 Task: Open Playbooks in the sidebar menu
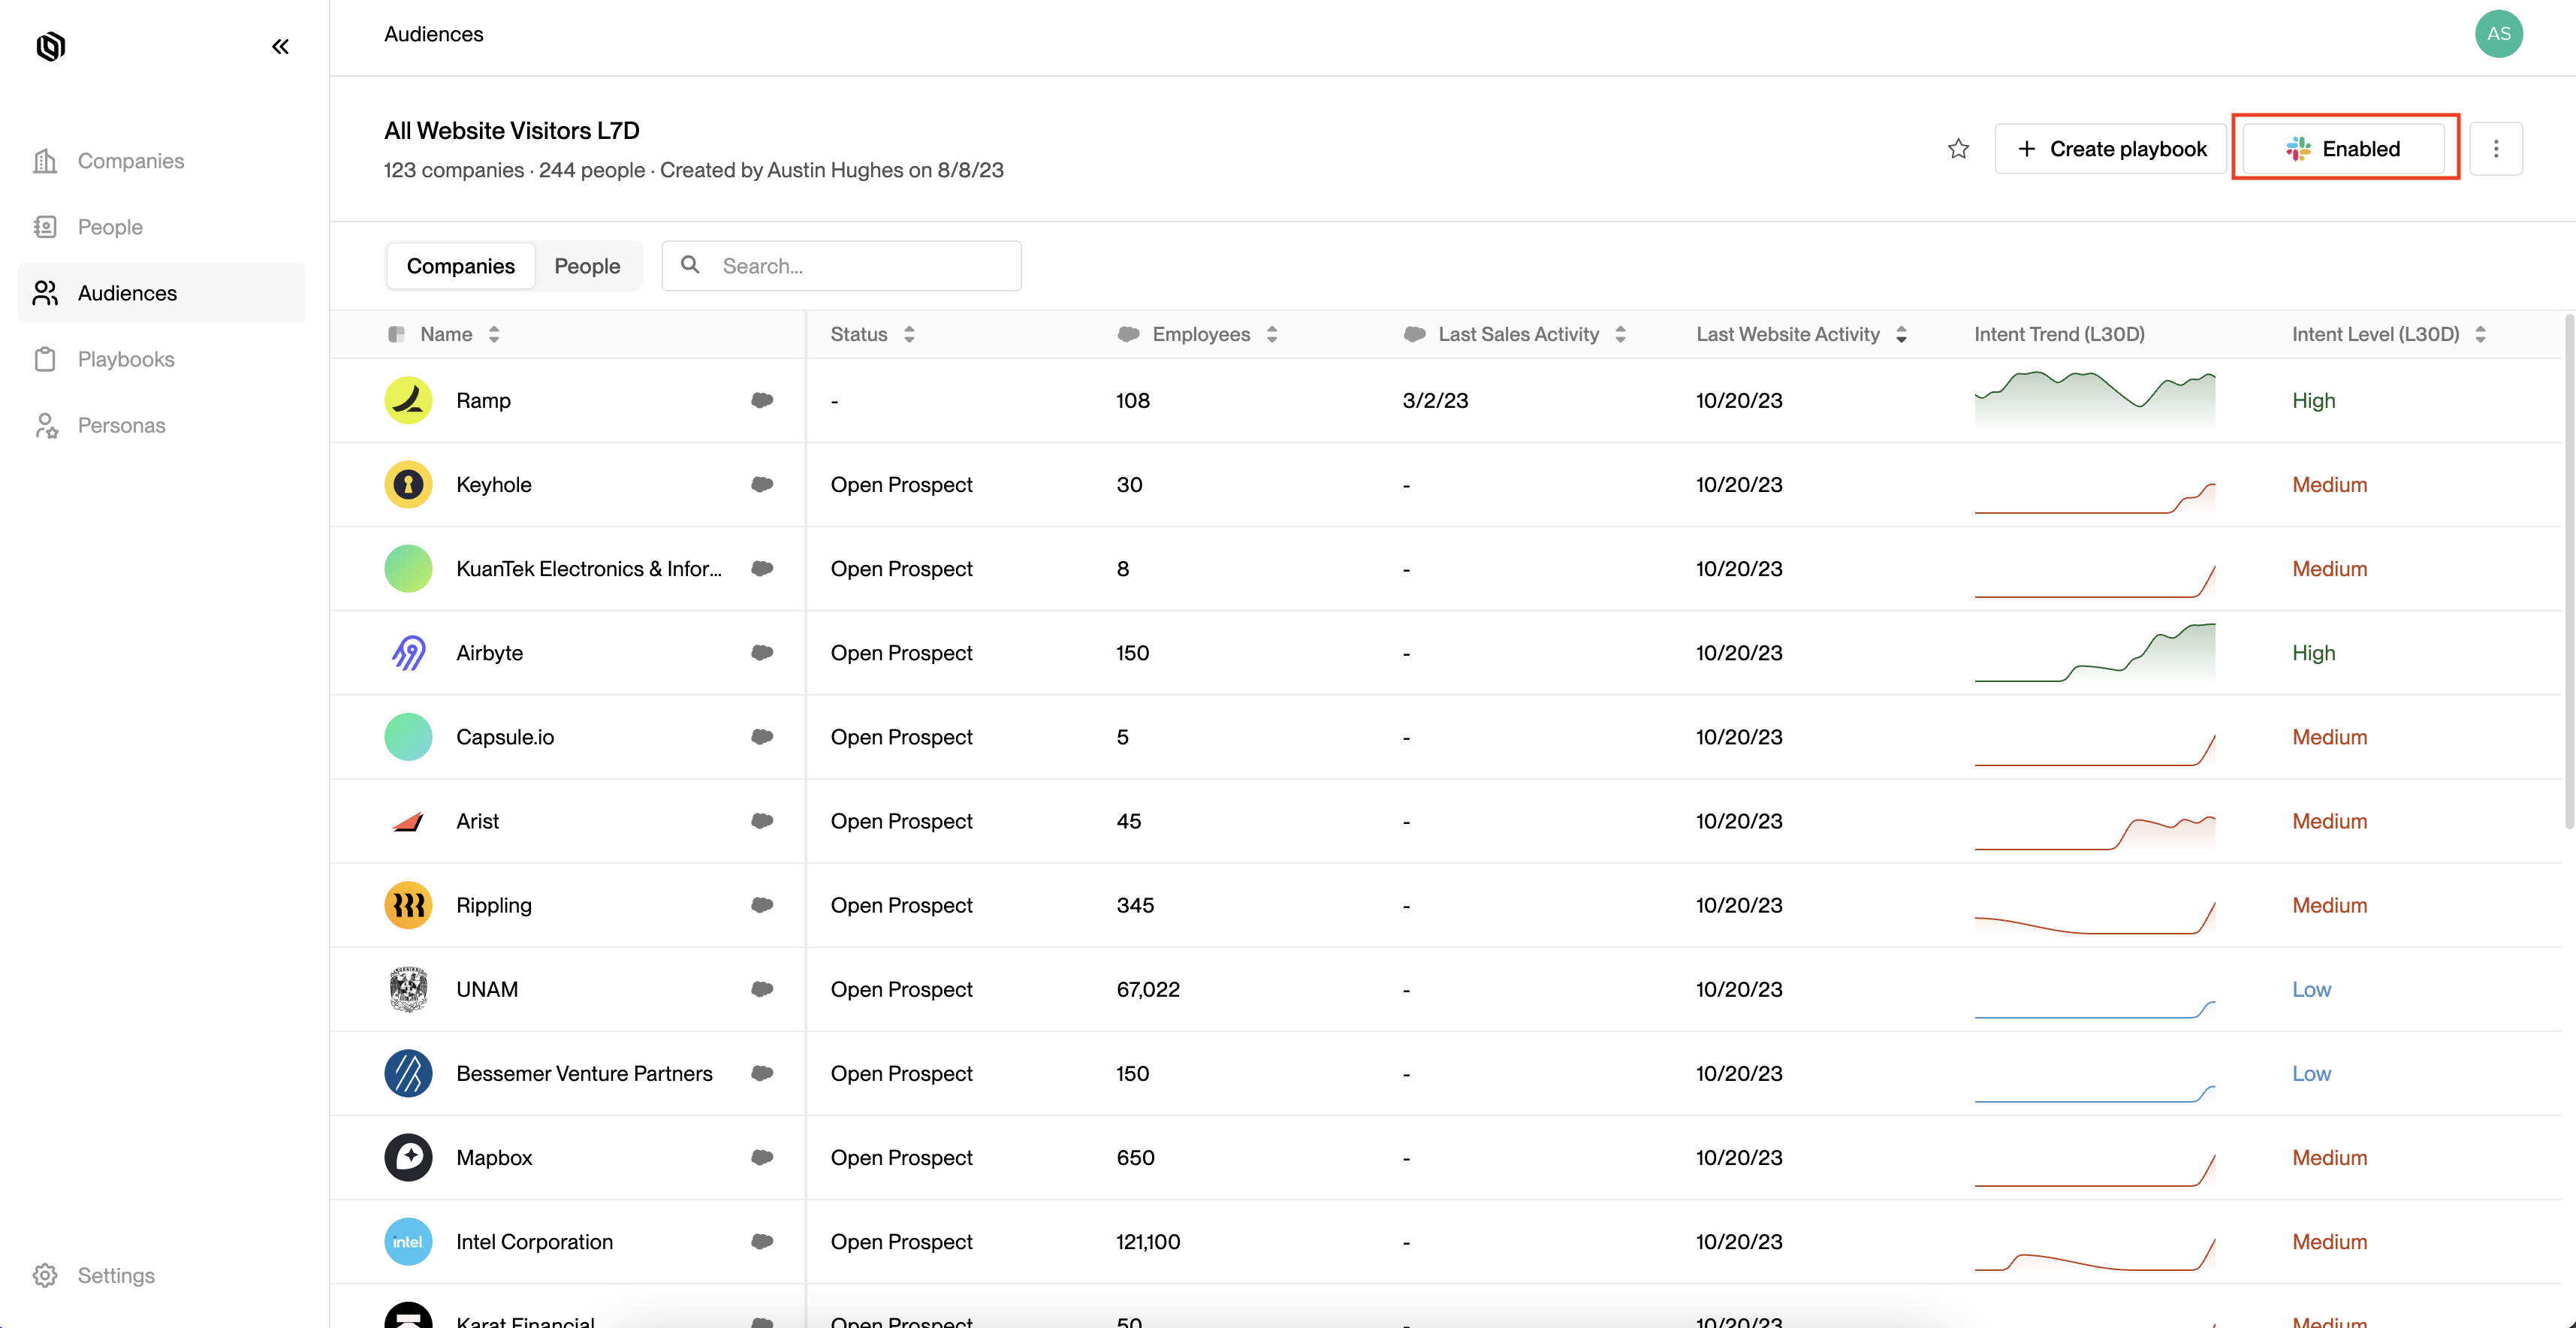[x=126, y=359]
